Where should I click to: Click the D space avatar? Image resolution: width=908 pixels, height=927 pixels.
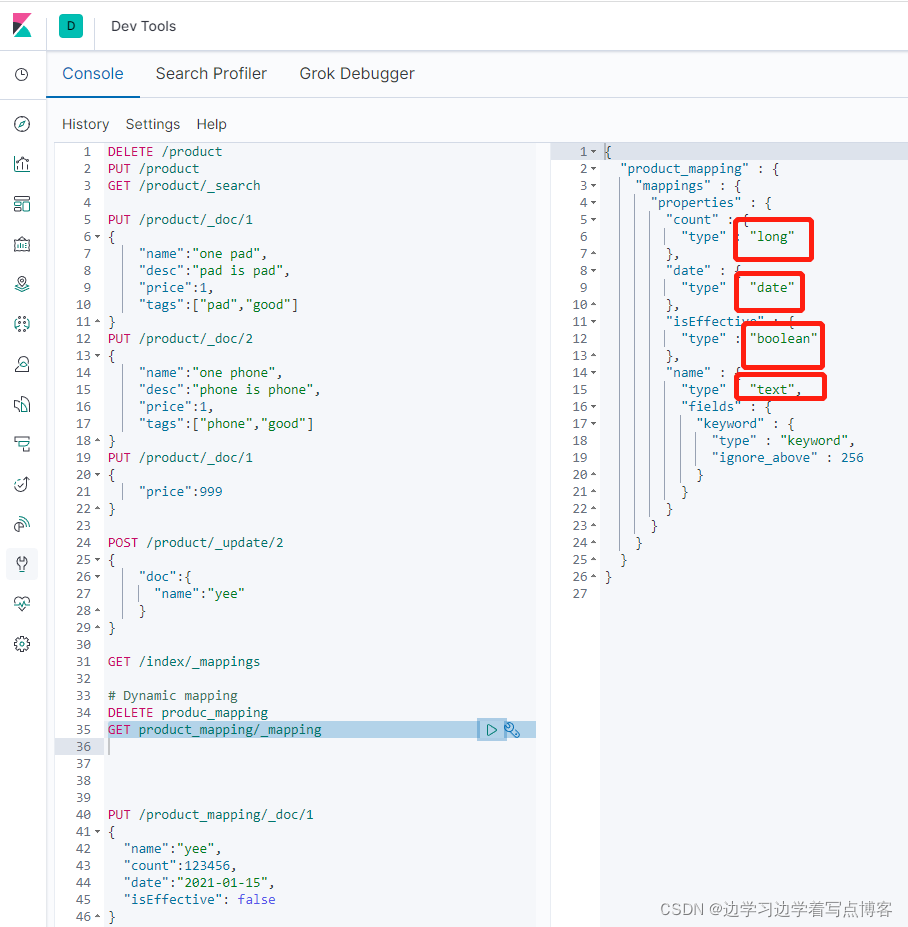(x=70, y=26)
